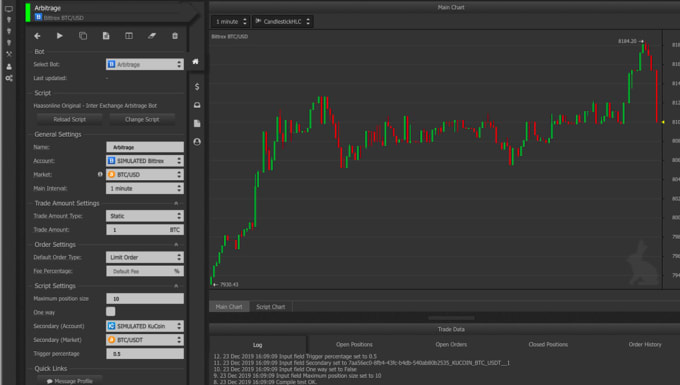Open the document page side tab icon
Viewport: 680px width, 385px height.
pyautogui.click(x=197, y=124)
